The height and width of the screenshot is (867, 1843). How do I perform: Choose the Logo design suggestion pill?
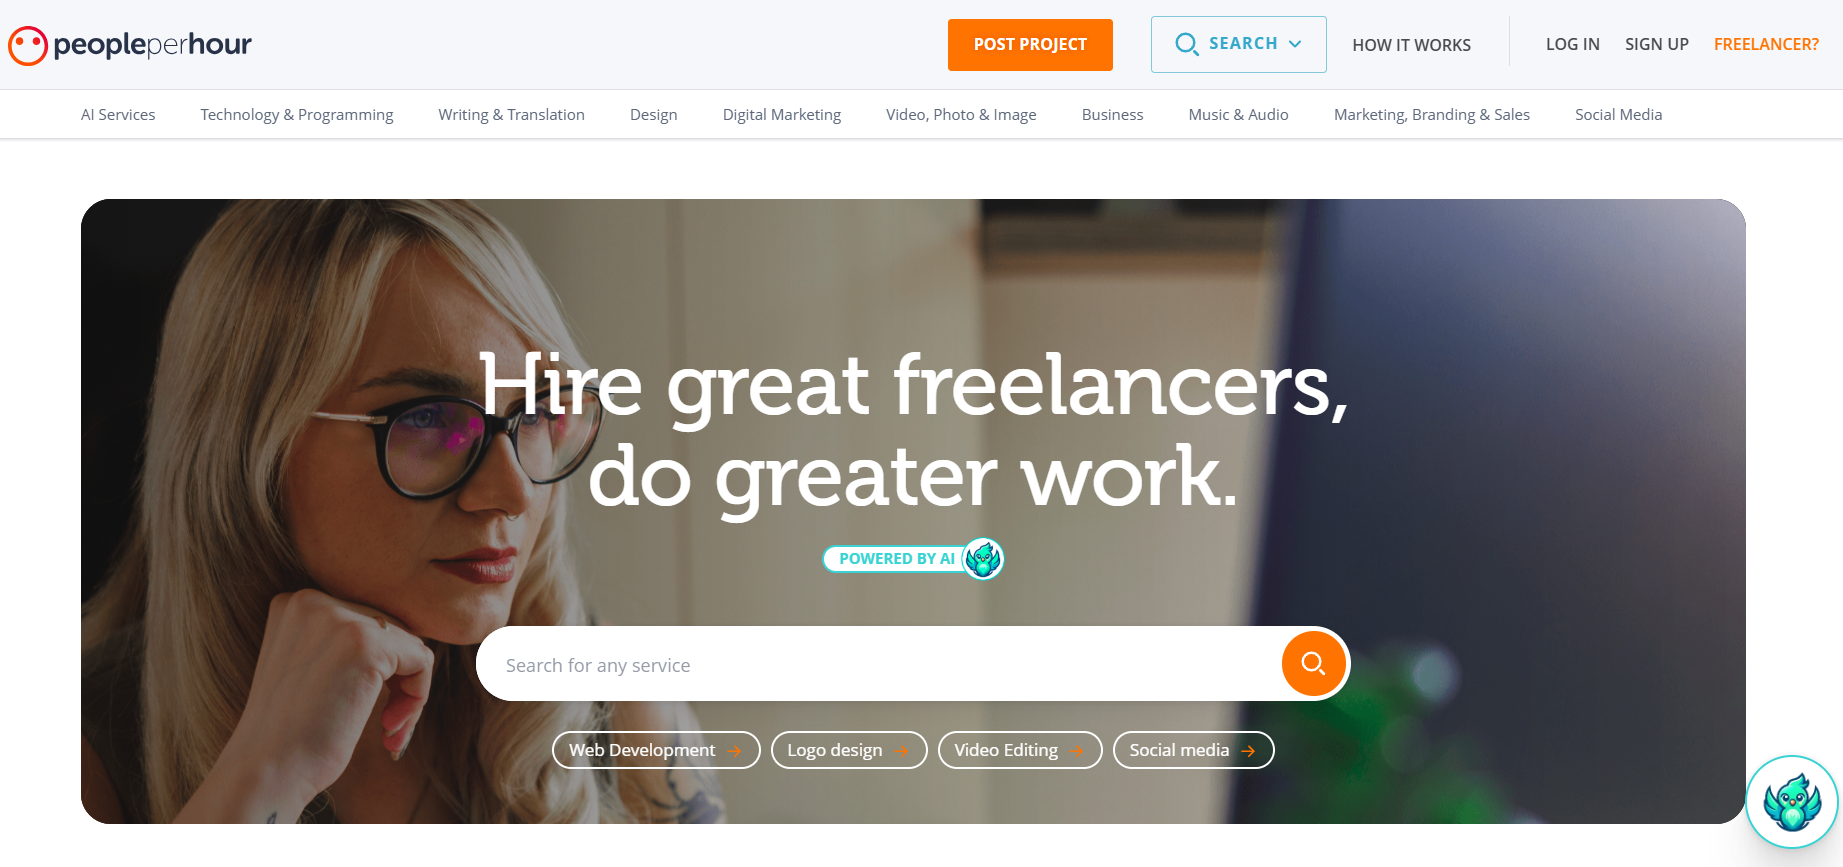[849, 750]
